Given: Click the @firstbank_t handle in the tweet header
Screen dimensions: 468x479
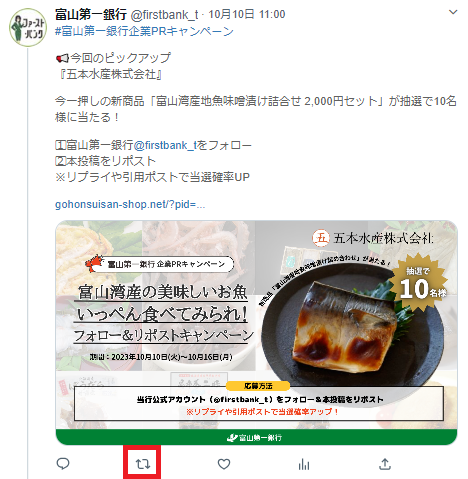Looking at the screenshot, I should pyautogui.click(x=165, y=15).
